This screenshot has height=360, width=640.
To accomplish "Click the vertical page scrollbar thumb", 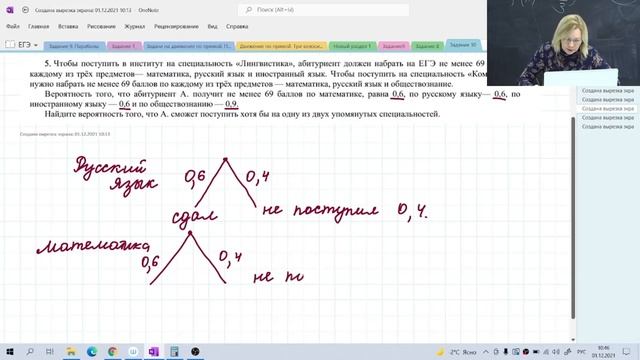I will pyautogui.click(x=573, y=218).
